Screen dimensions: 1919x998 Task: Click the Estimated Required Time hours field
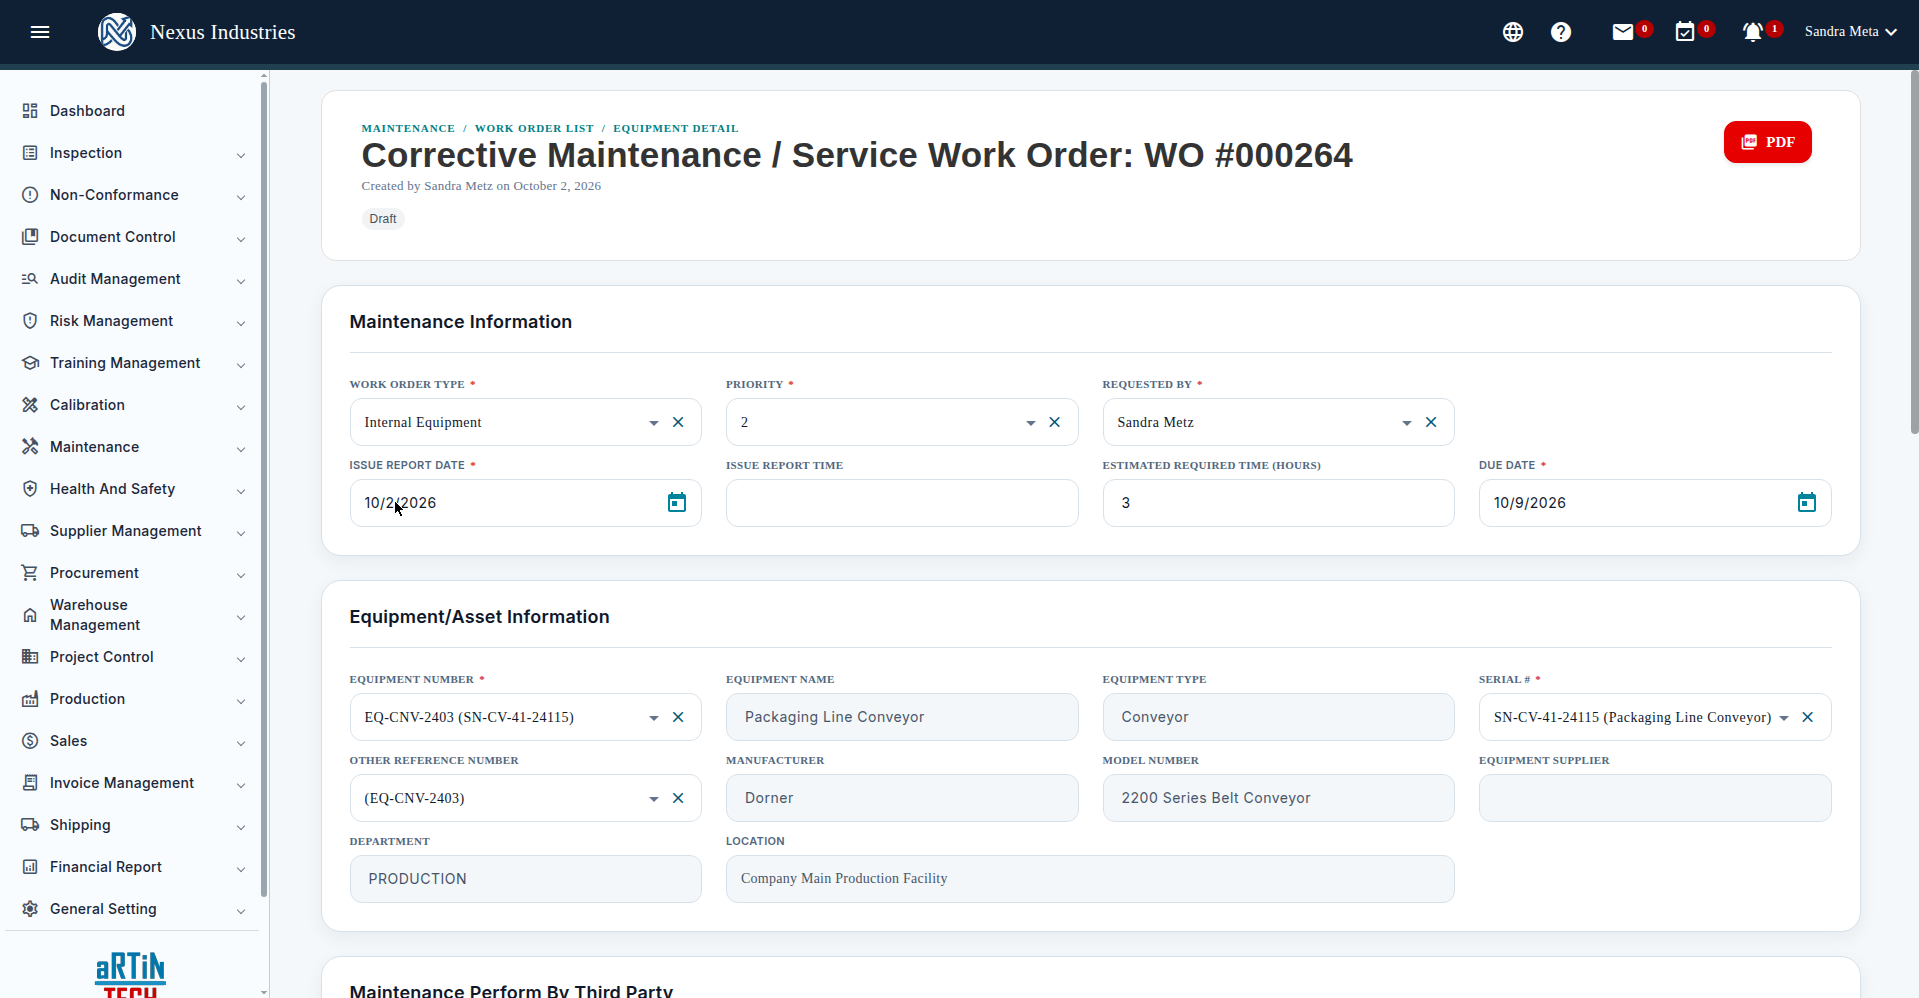click(x=1278, y=503)
